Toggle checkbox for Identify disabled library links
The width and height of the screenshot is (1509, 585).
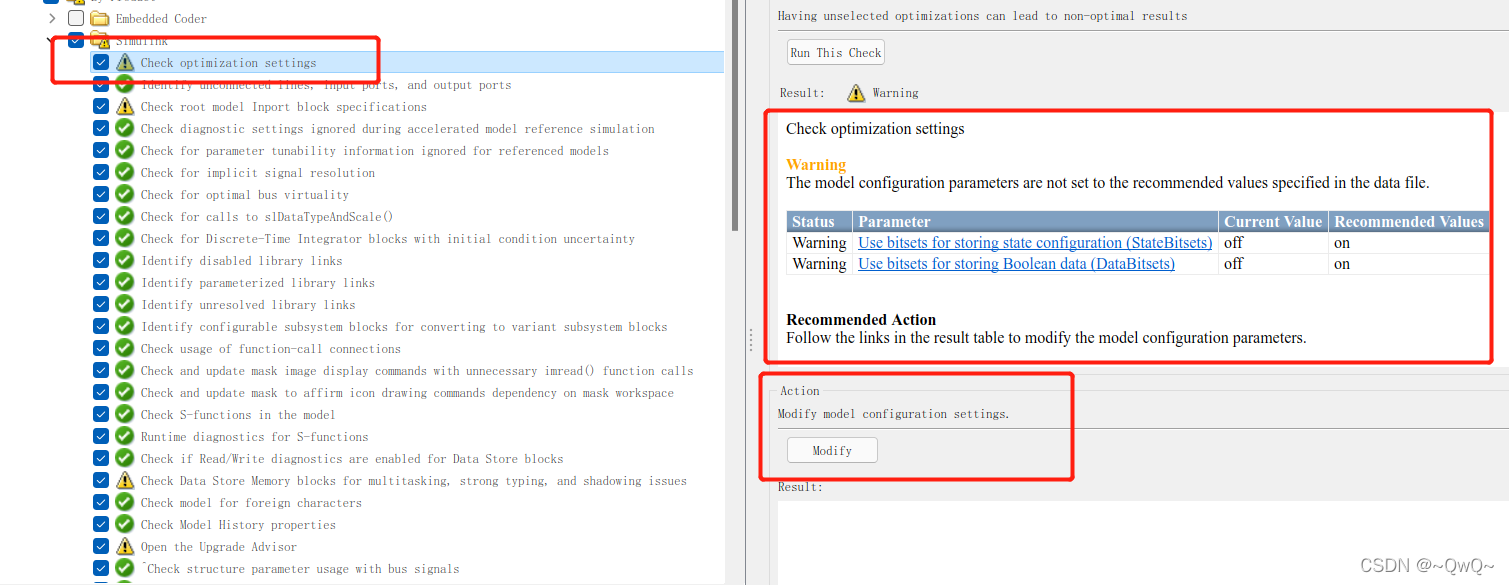[x=101, y=260]
